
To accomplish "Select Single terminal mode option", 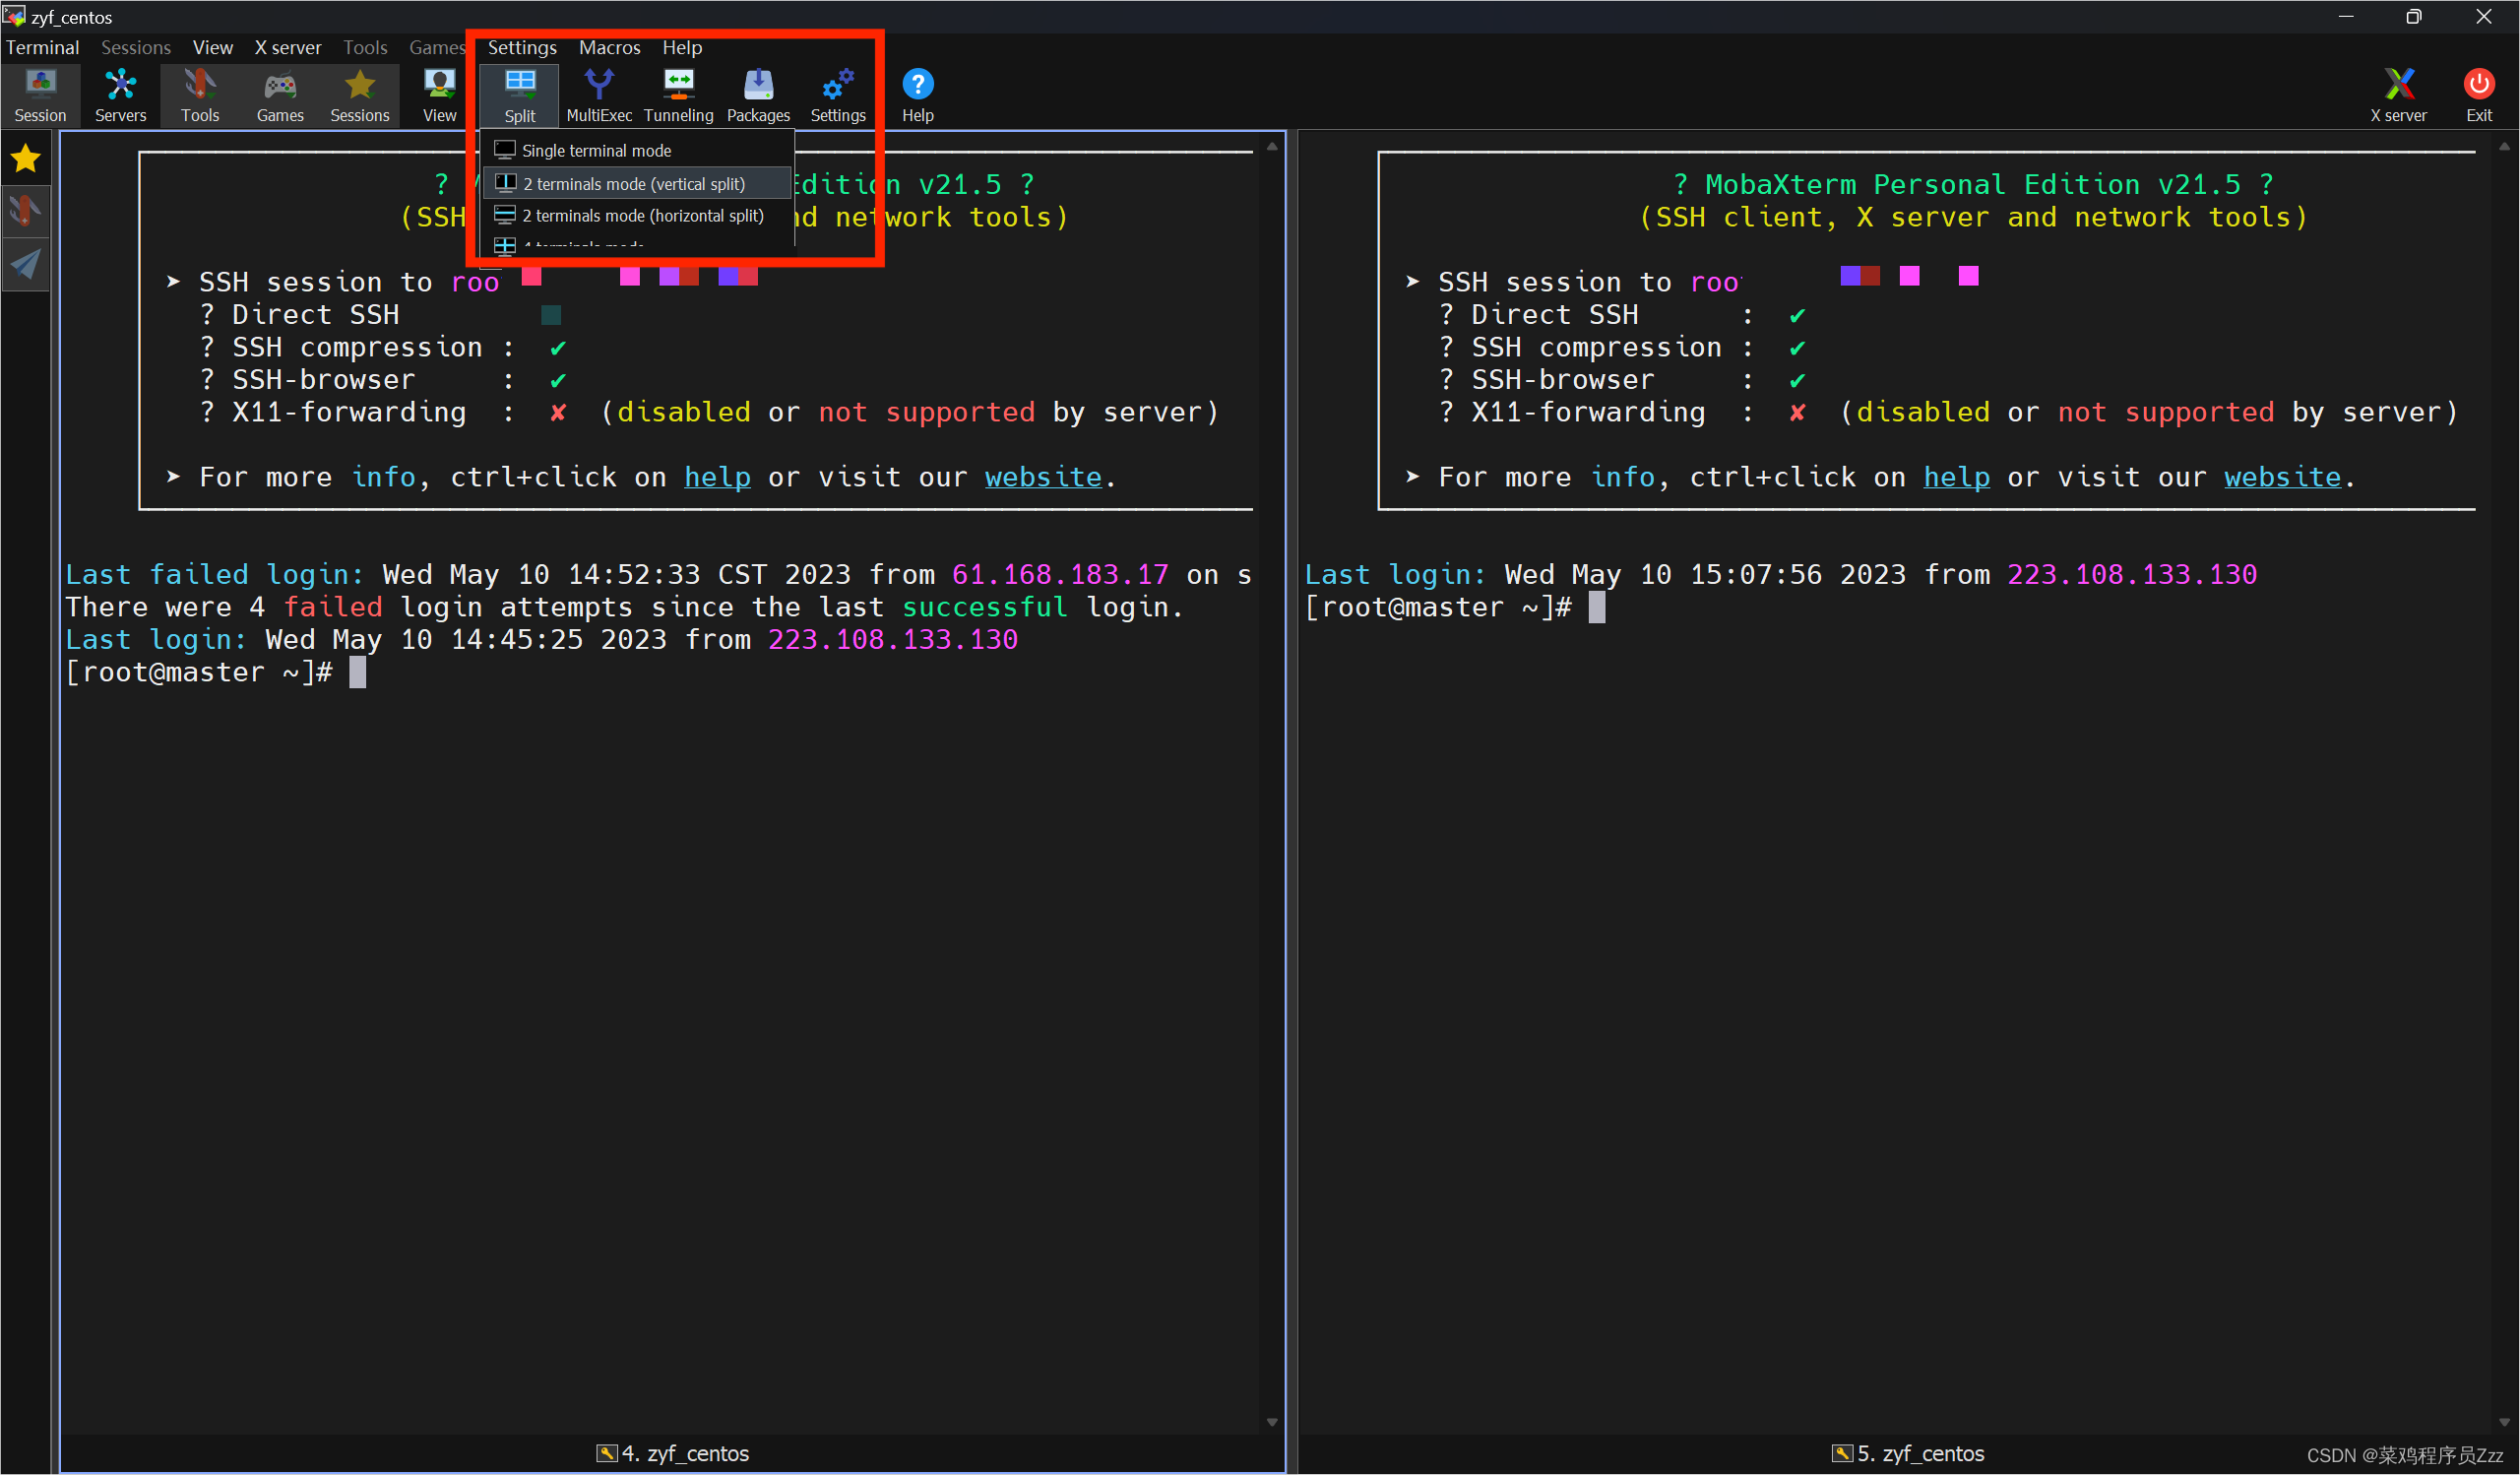I will [x=596, y=151].
